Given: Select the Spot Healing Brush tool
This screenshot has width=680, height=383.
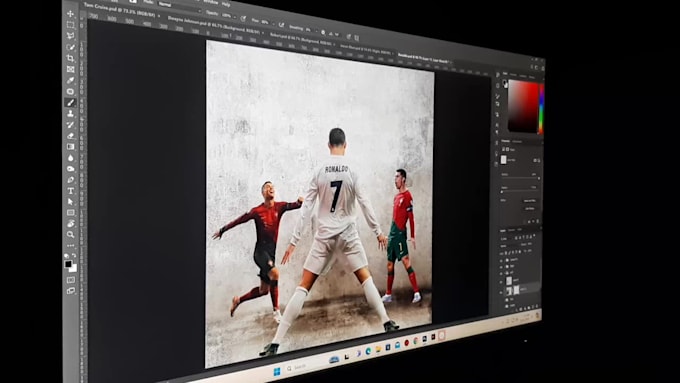Looking at the screenshot, I should point(70,91).
